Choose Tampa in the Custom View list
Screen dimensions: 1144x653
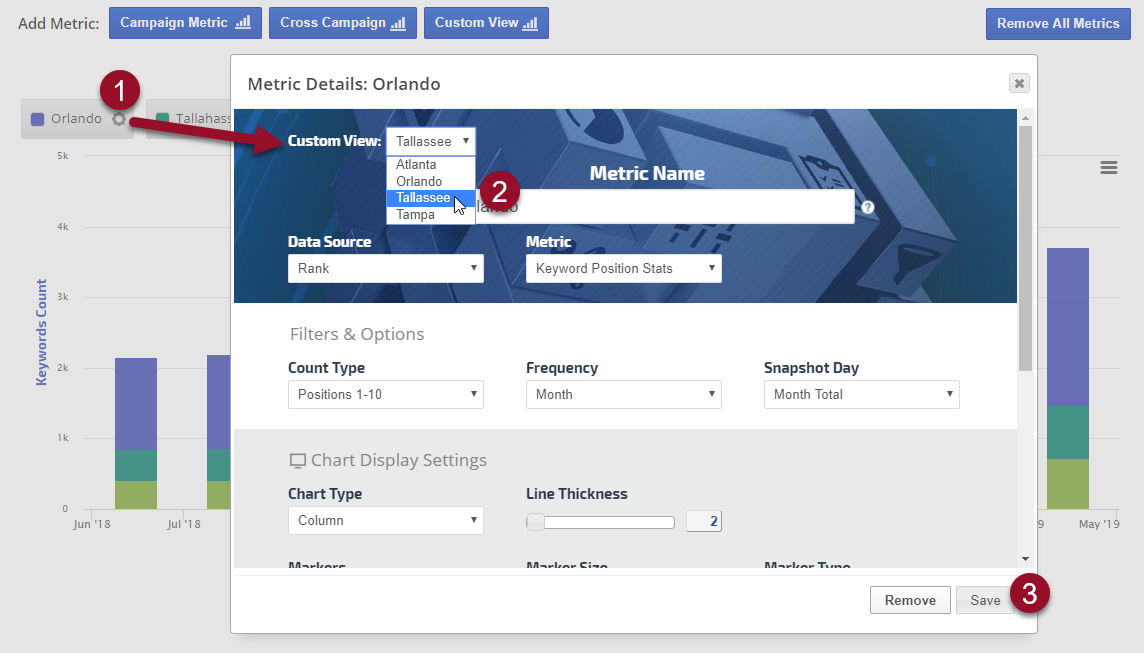pyautogui.click(x=415, y=214)
